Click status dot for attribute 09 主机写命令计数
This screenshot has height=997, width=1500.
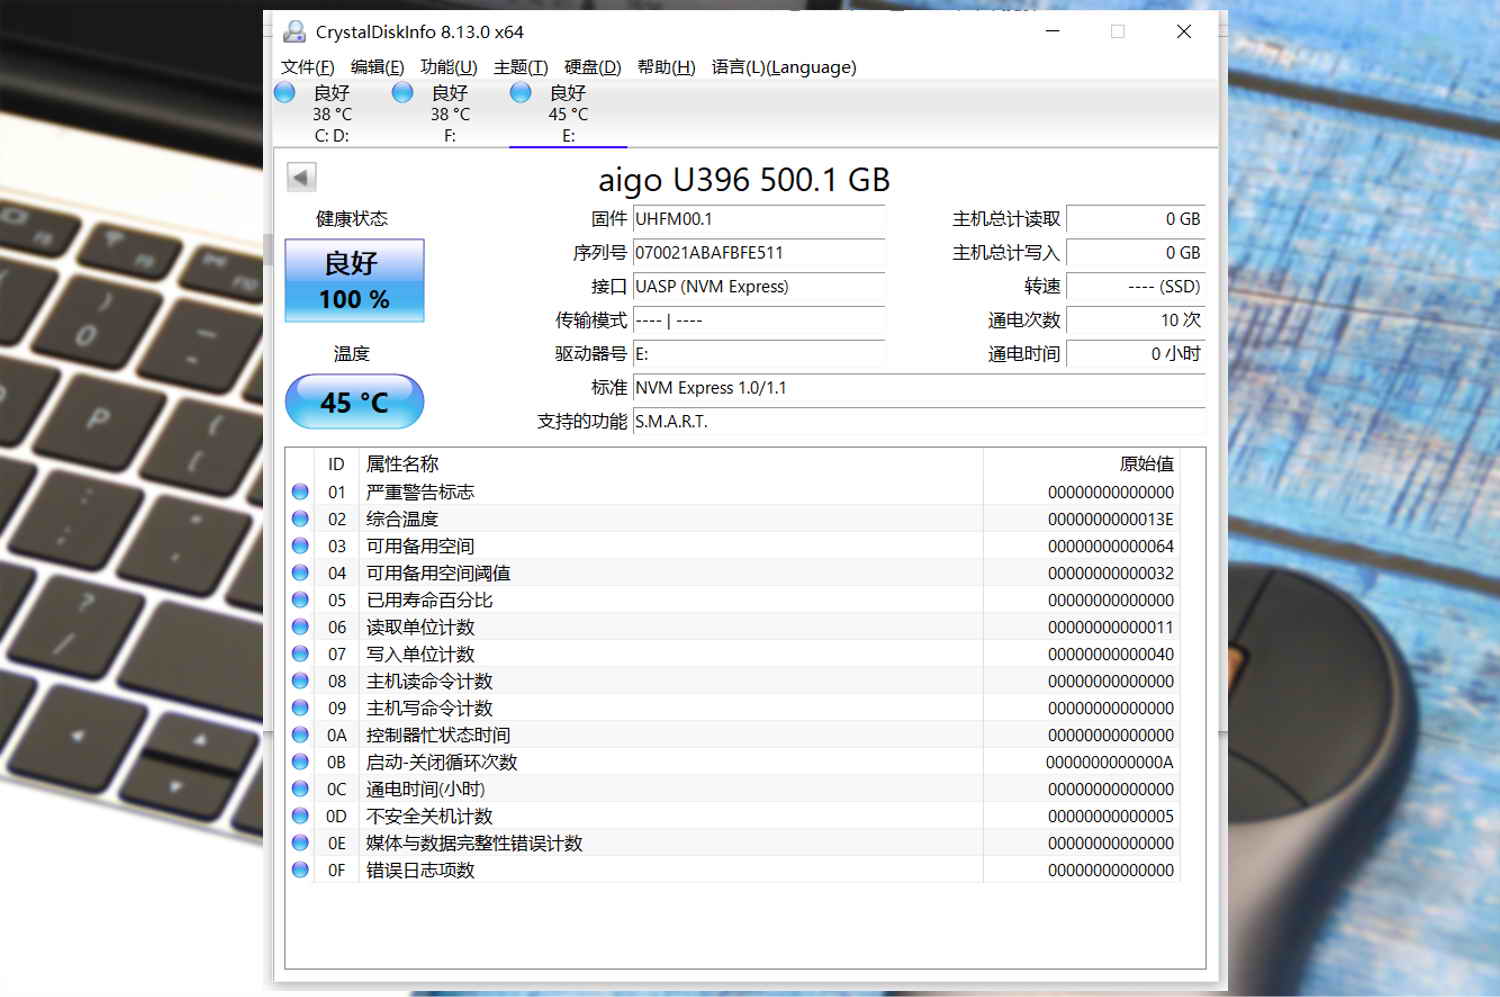tap(300, 708)
